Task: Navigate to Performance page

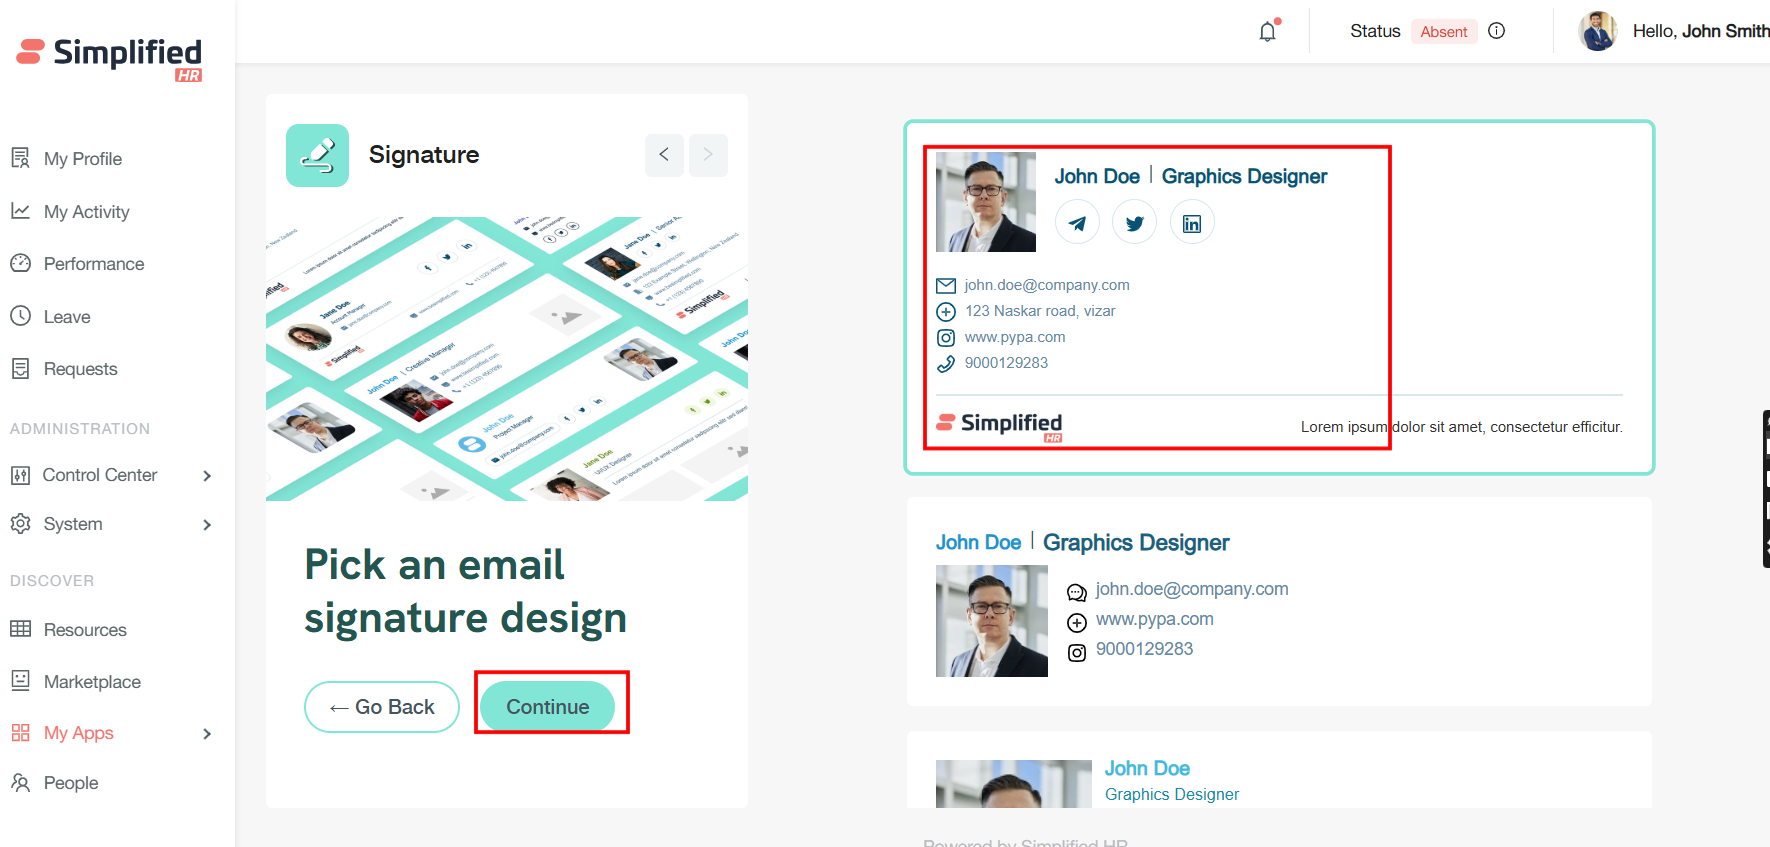Action: pos(93,264)
